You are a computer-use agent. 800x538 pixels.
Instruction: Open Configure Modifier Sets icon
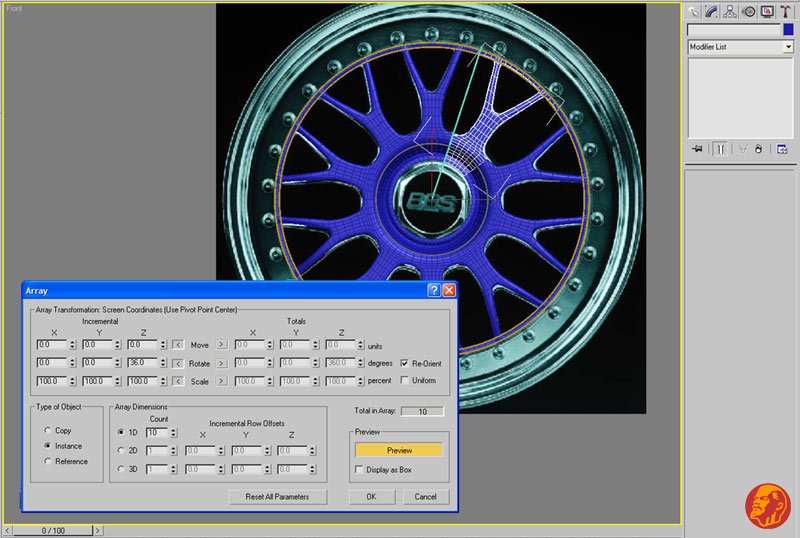tap(782, 149)
